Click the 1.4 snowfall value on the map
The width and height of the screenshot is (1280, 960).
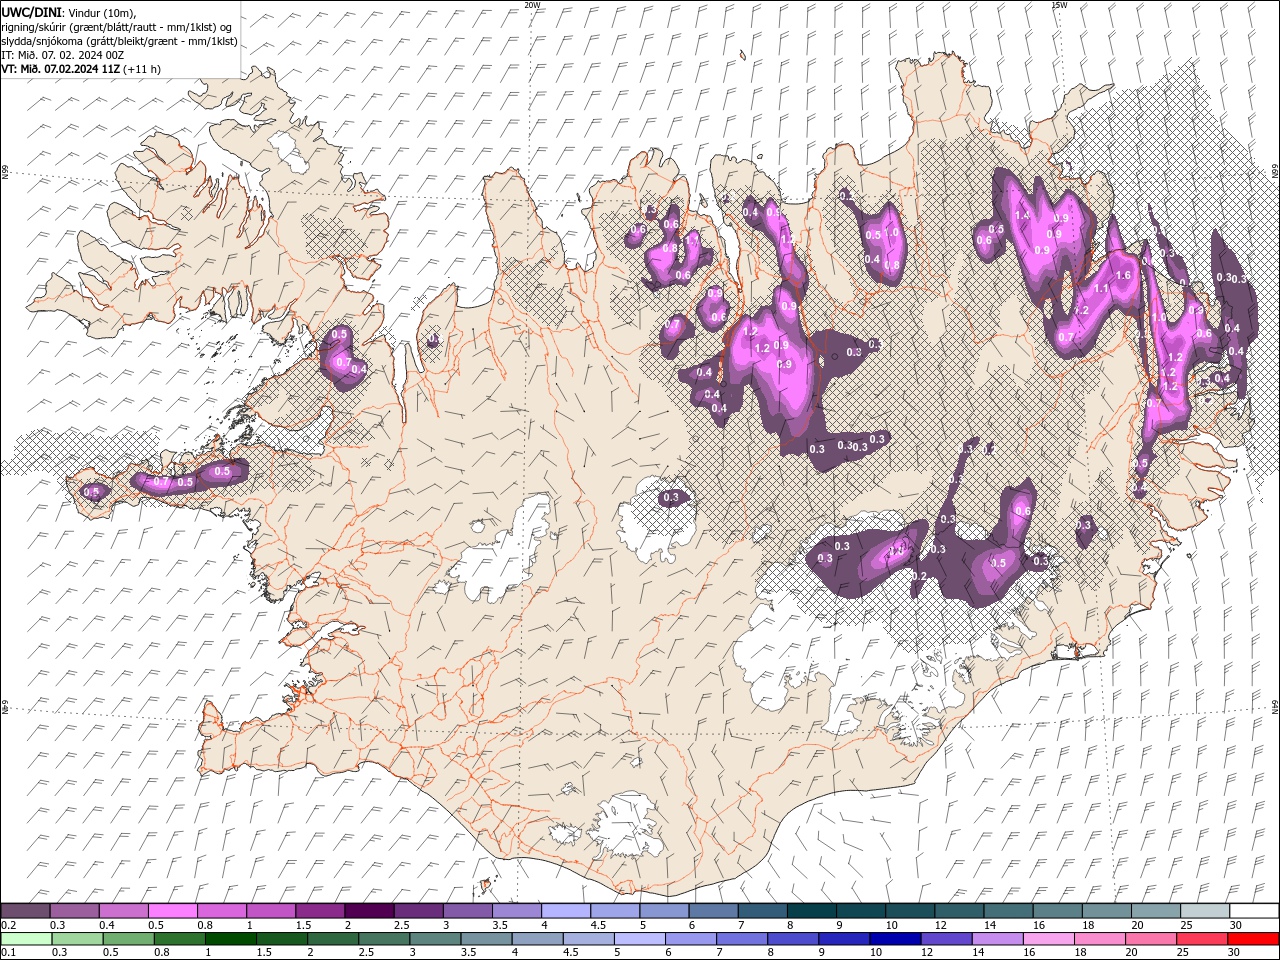(x=1022, y=215)
